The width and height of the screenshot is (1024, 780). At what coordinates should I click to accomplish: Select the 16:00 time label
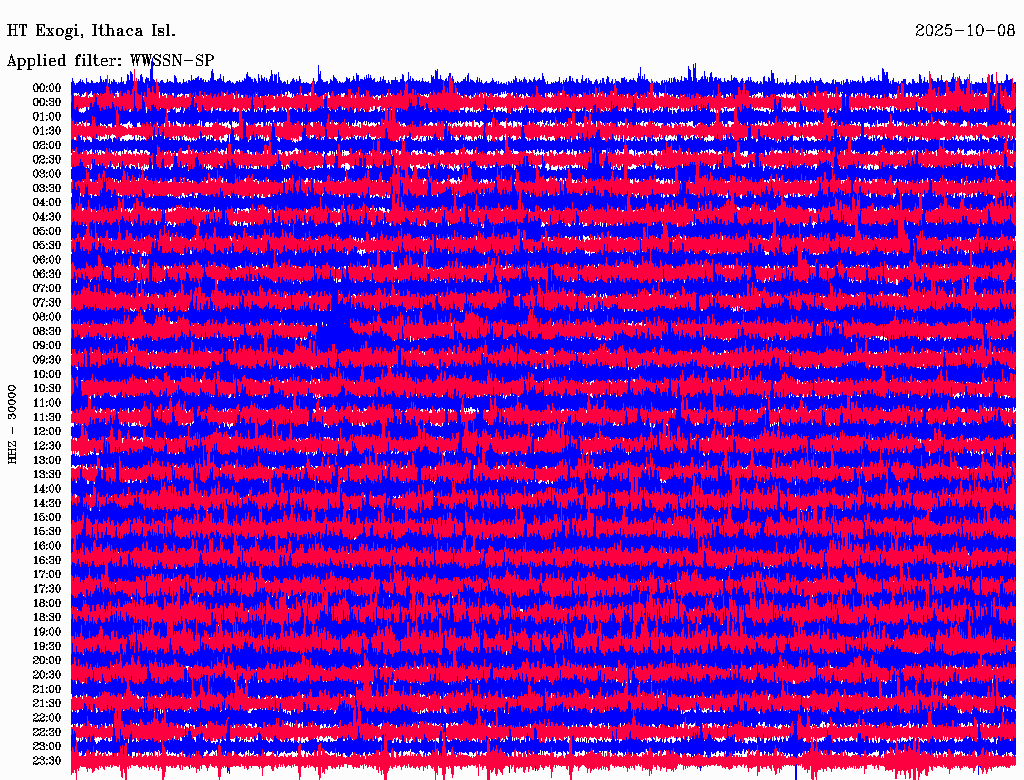pos(47,546)
